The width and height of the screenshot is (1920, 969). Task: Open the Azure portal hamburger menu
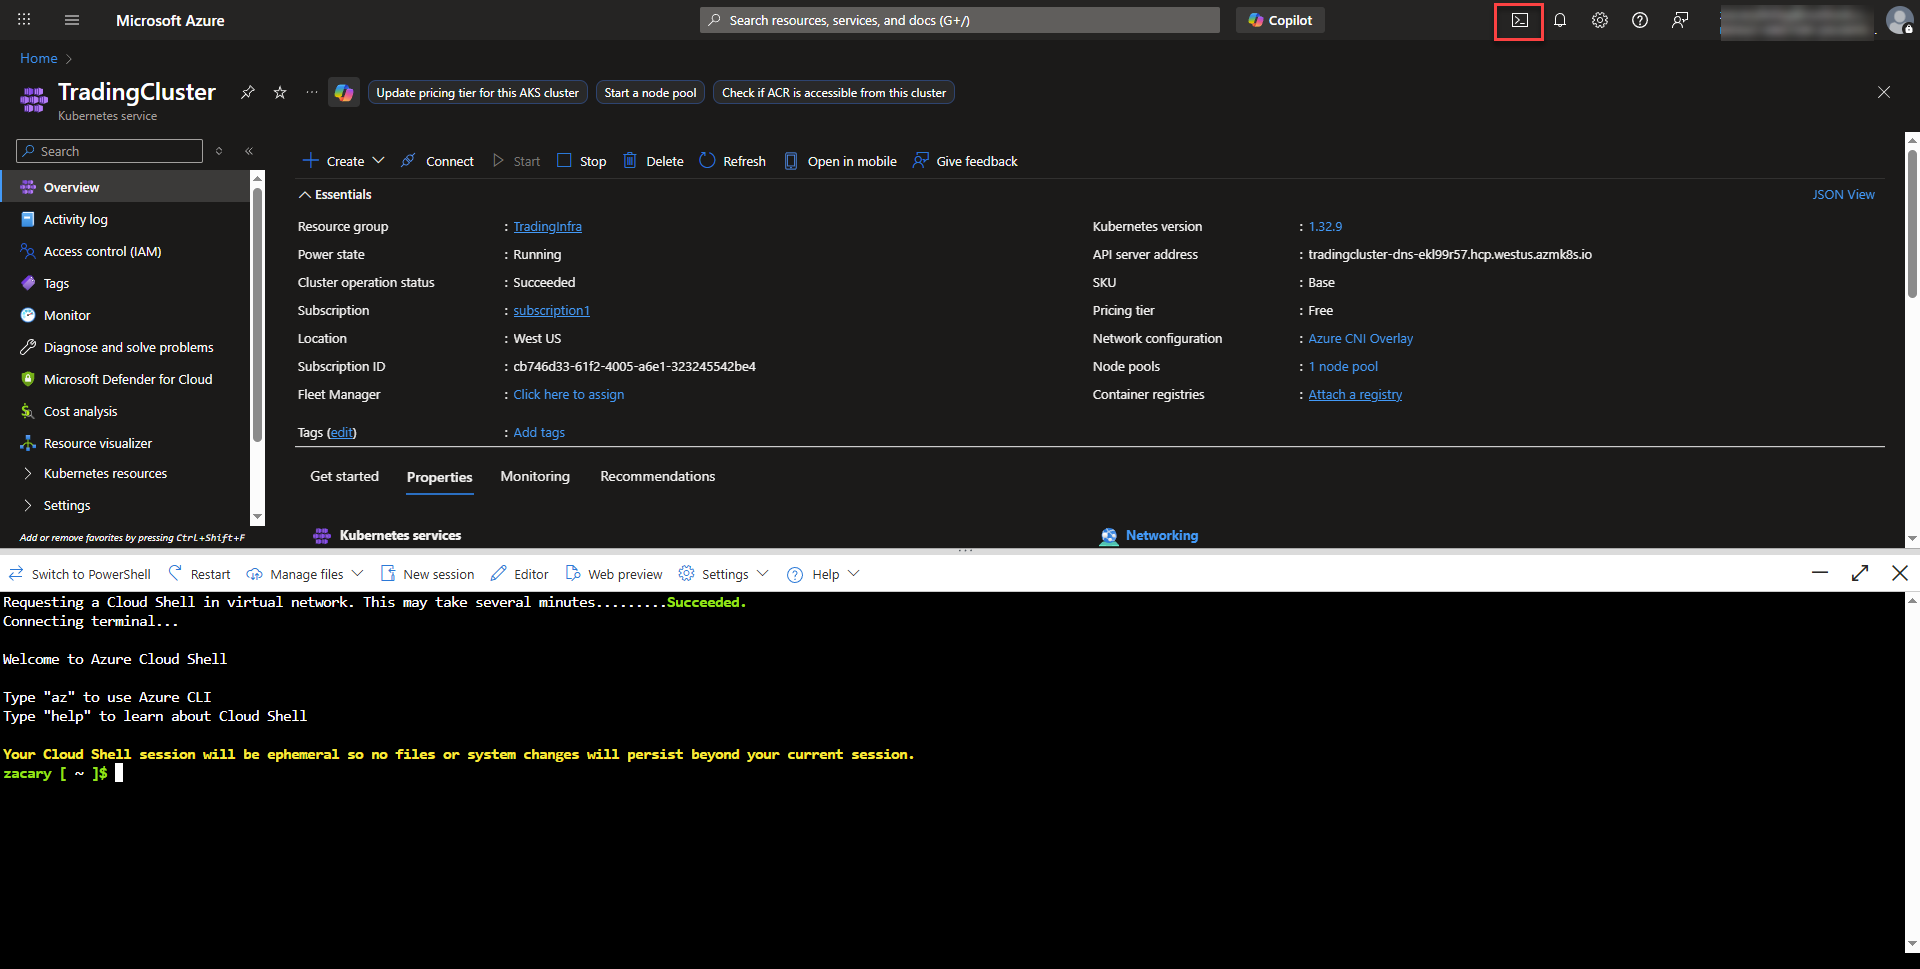point(71,21)
